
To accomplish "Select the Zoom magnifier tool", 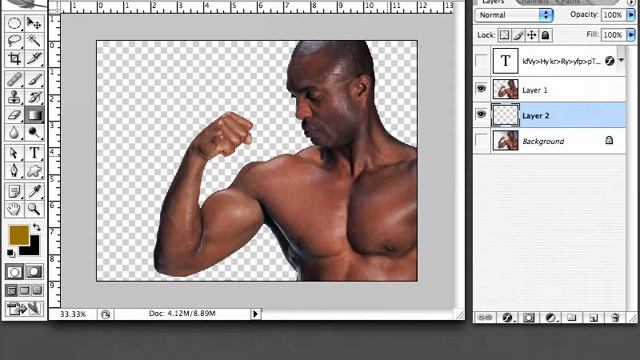I will click(34, 209).
